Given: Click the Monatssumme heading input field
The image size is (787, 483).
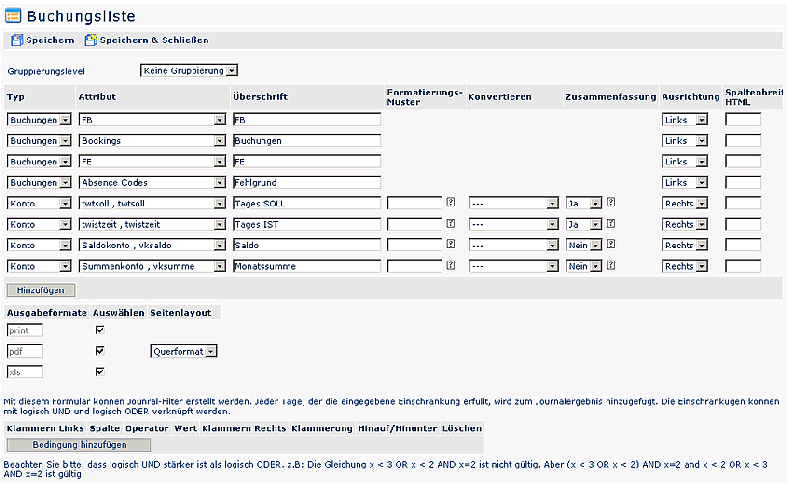Looking at the screenshot, I should (306, 266).
